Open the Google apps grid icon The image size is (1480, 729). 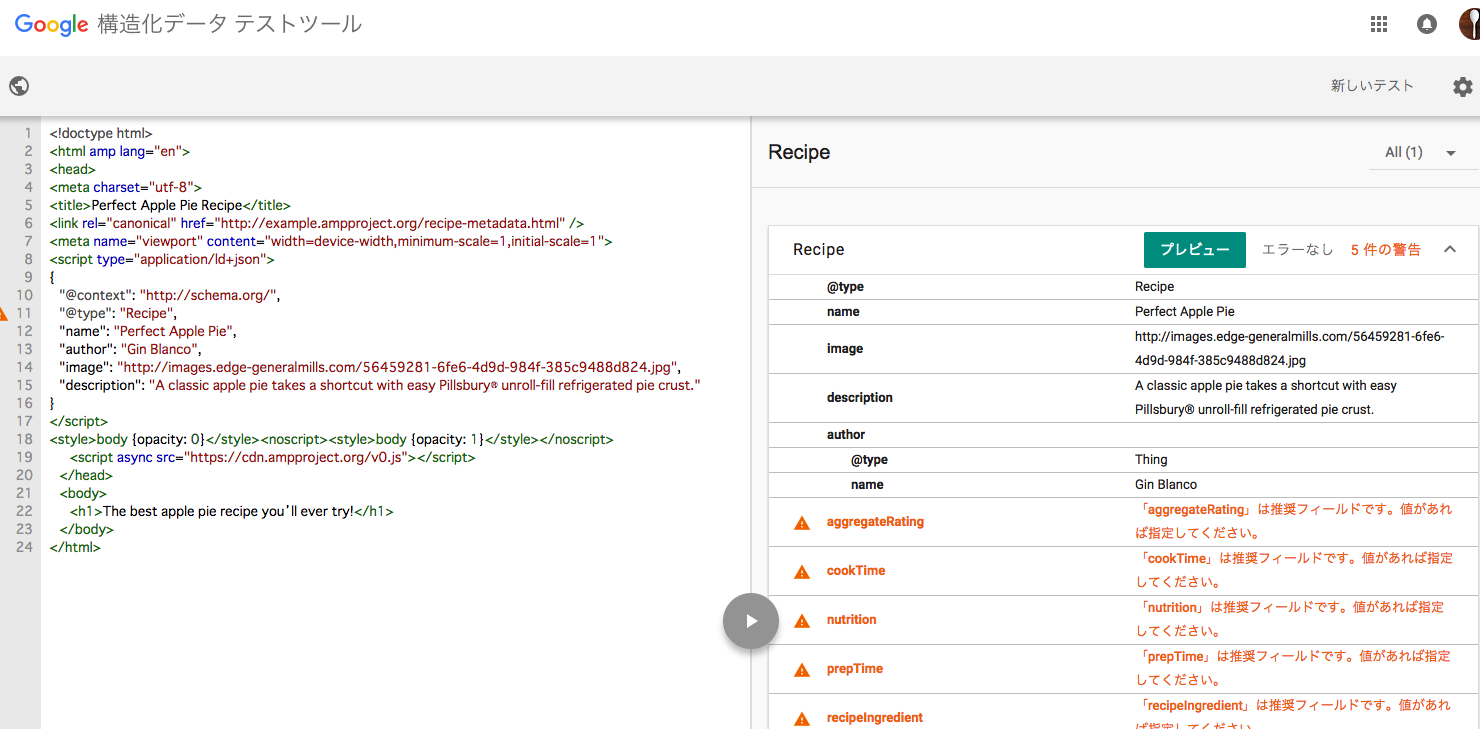1379,23
